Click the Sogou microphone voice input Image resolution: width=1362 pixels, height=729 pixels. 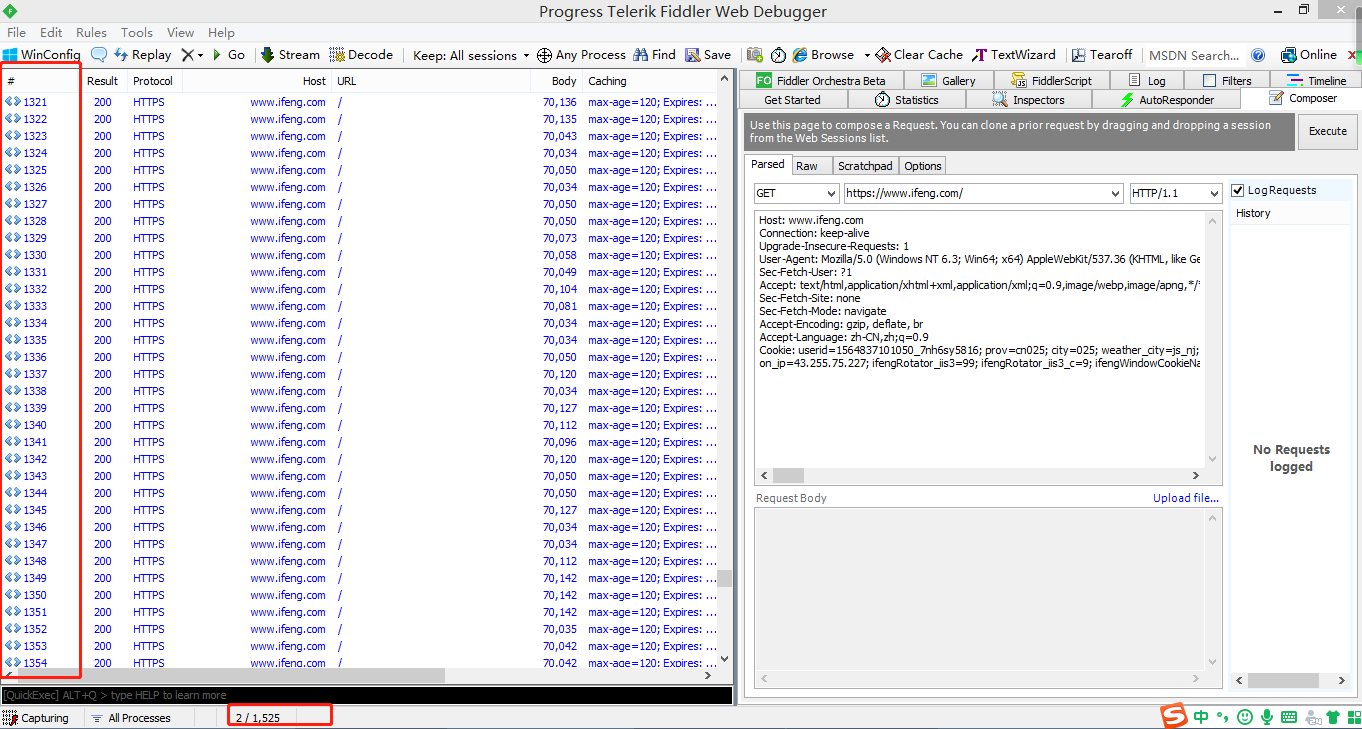(1267, 716)
